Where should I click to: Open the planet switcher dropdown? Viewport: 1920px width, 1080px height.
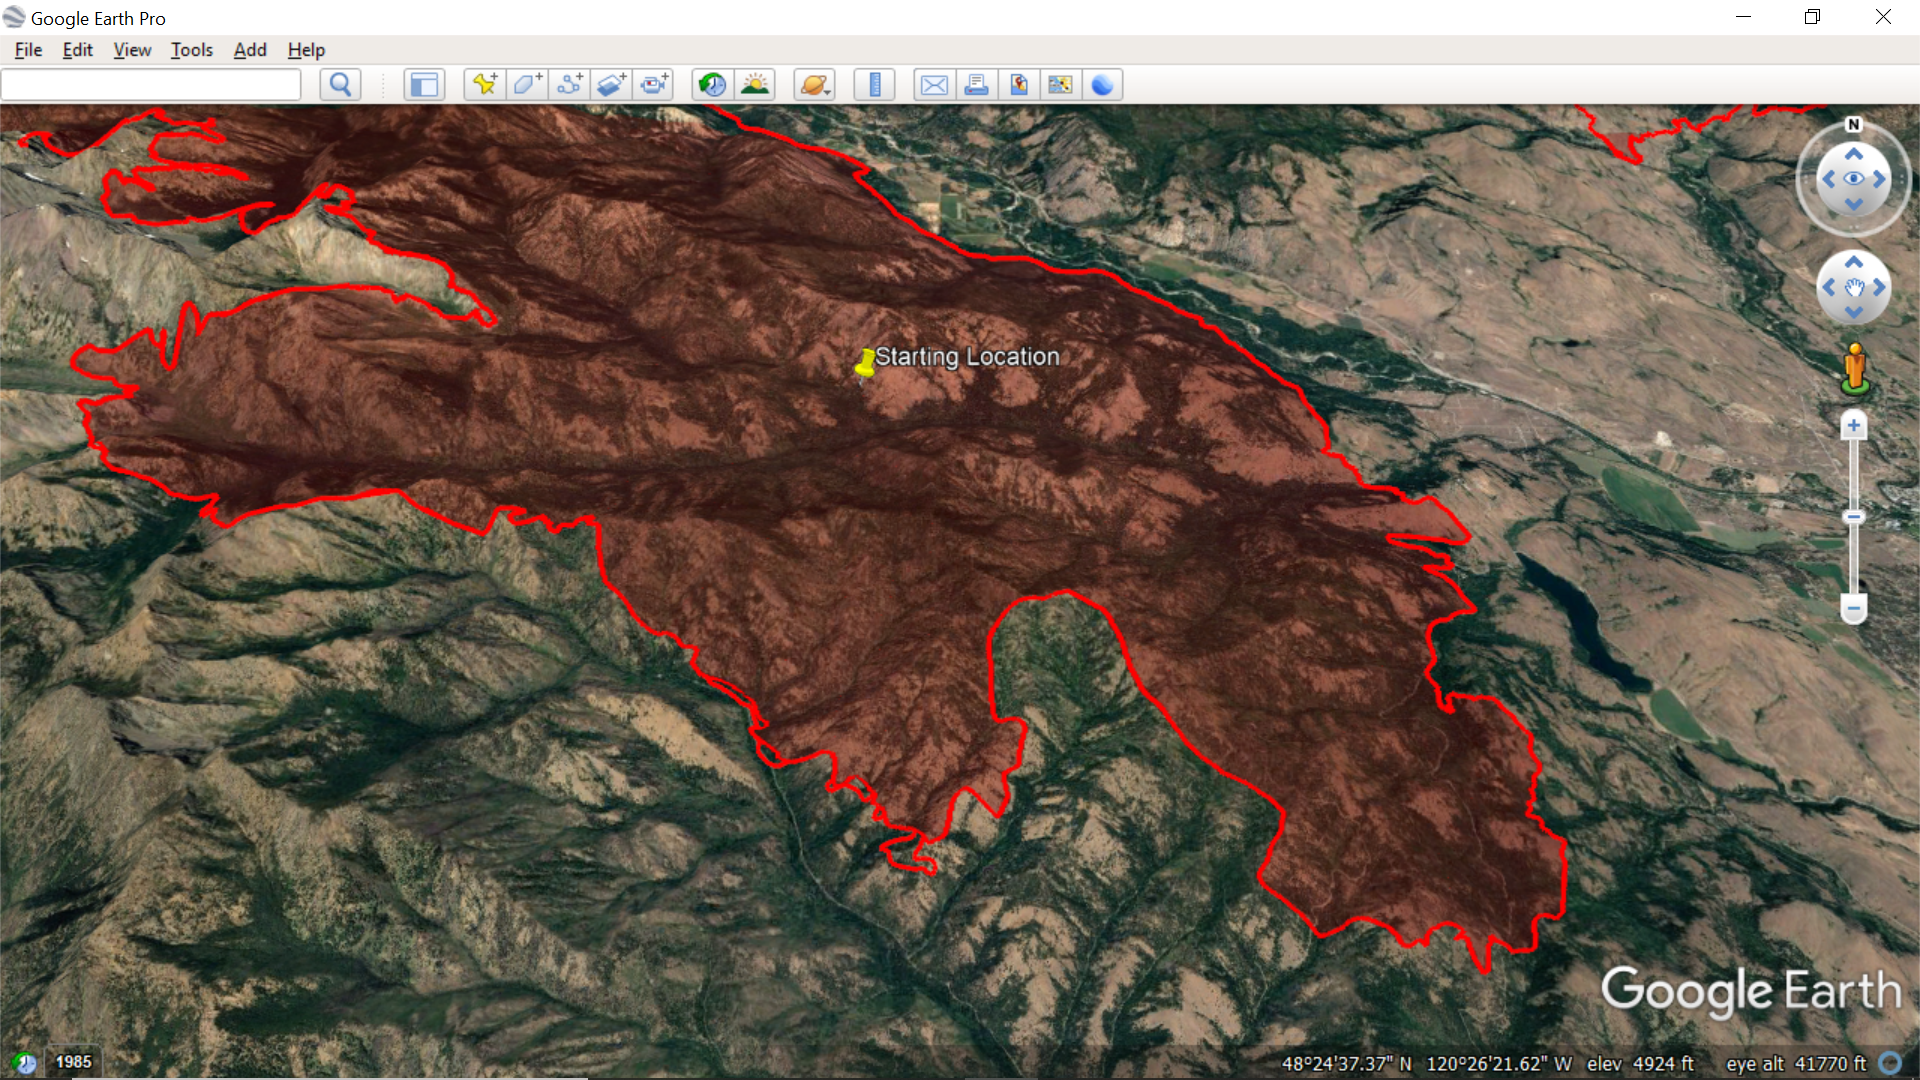tap(815, 85)
